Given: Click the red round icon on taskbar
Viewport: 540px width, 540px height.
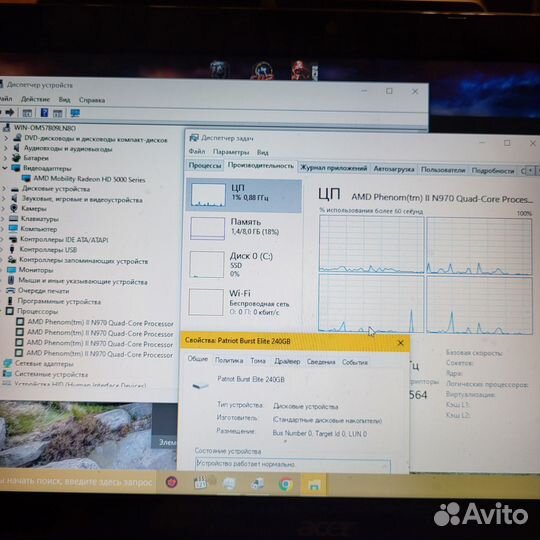Looking at the screenshot, I should (172, 482).
